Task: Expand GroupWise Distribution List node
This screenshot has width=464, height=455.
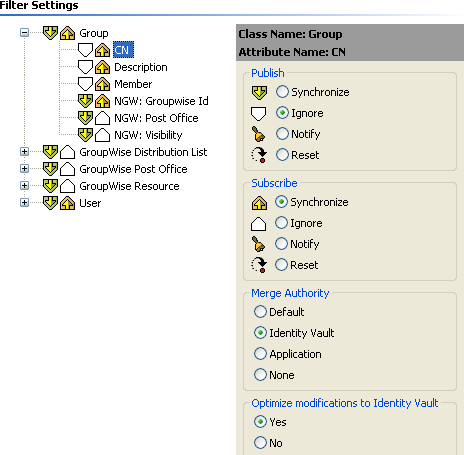Action: coord(24,152)
